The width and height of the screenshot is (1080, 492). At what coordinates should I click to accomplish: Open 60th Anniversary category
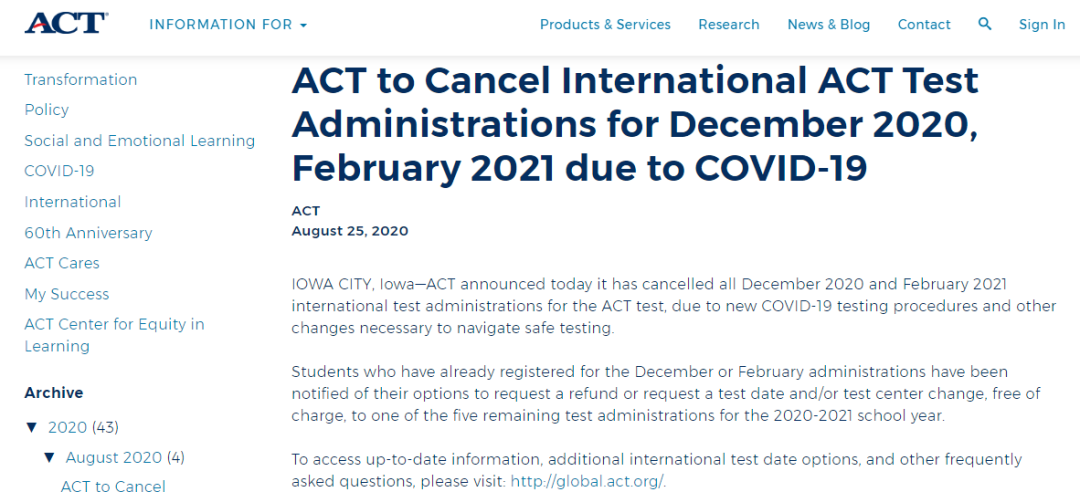88,233
